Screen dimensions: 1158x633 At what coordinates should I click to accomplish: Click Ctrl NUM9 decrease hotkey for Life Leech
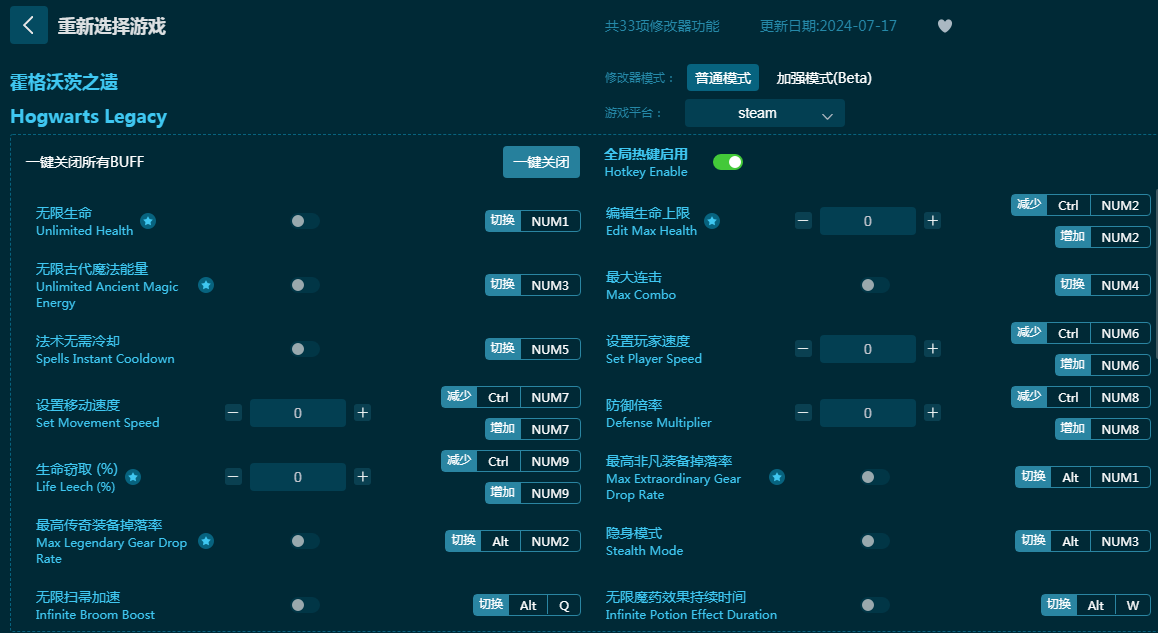pyautogui.click(x=511, y=462)
